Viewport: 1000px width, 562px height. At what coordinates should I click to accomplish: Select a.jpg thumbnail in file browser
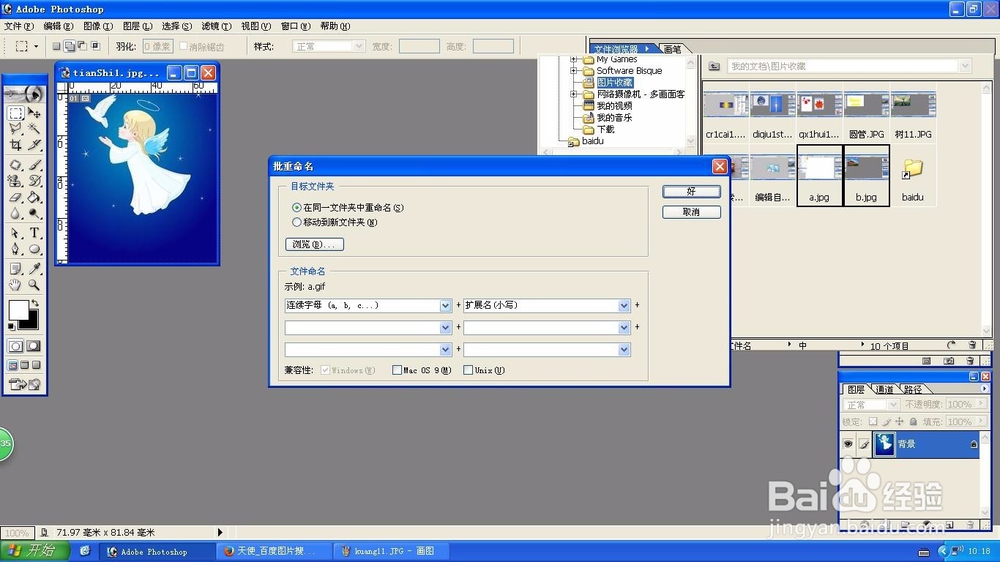pos(820,175)
